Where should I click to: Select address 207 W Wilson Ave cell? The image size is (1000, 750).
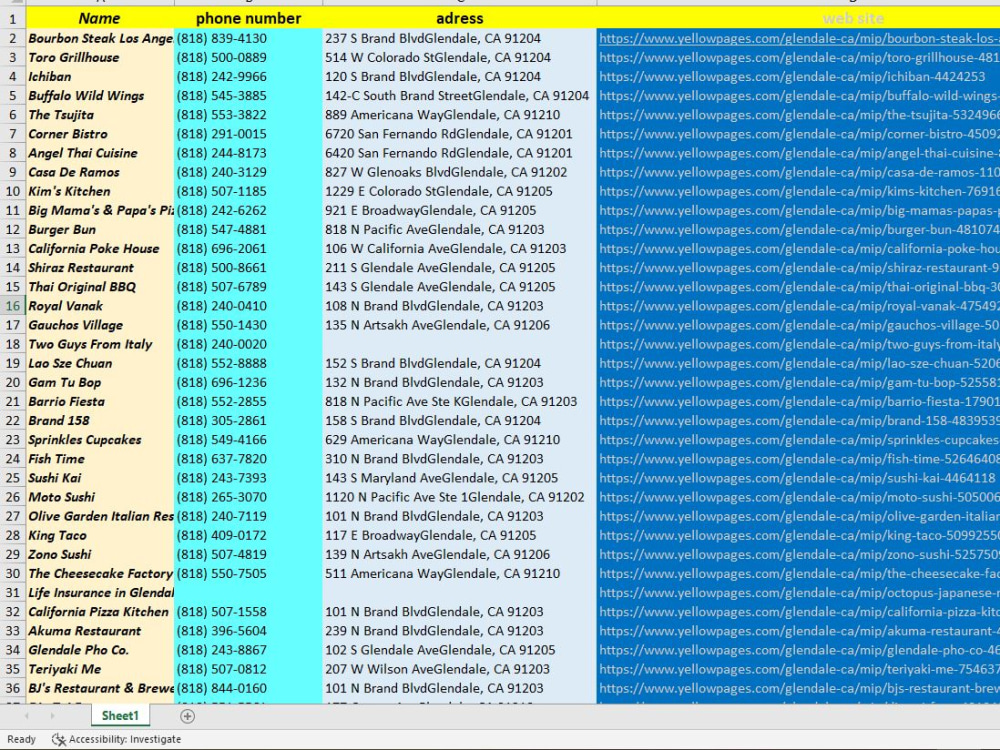pos(459,669)
